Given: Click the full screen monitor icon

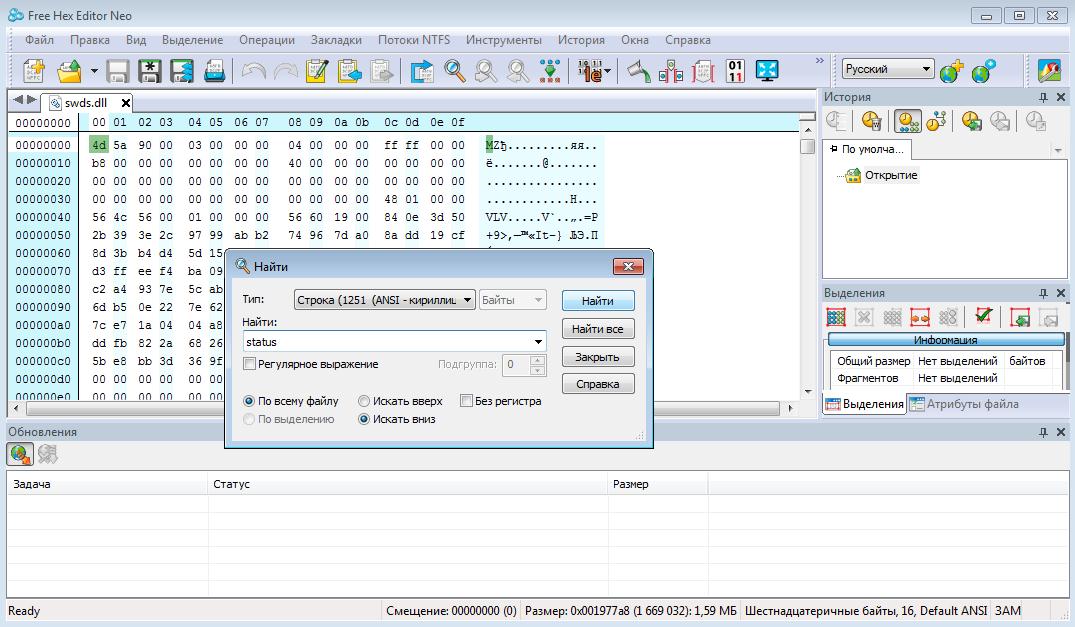Looking at the screenshot, I should point(767,71).
